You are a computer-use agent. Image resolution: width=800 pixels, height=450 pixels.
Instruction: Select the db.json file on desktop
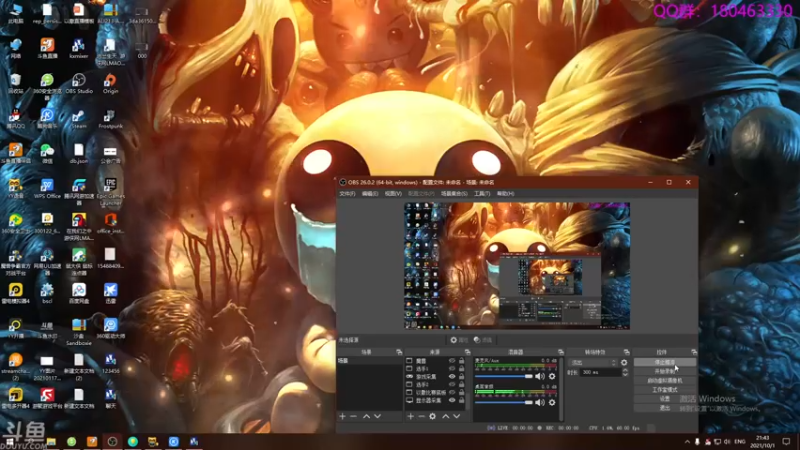[x=79, y=154]
